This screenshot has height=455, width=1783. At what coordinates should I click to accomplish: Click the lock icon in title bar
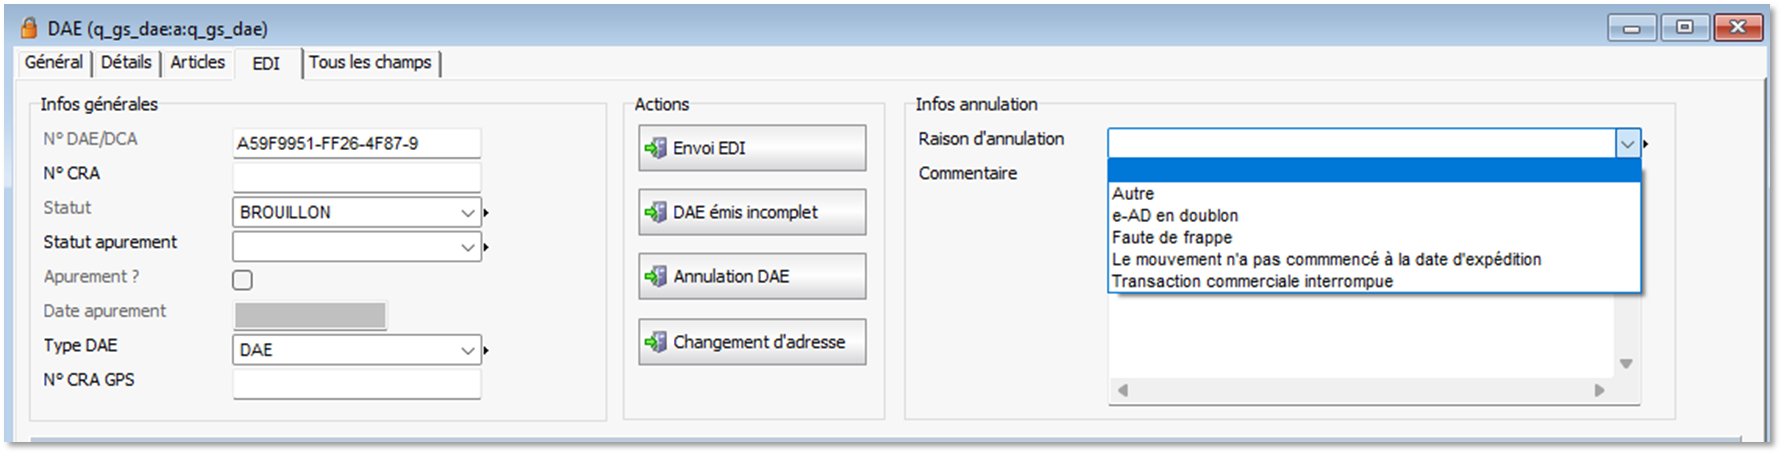(x=28, y=28)
